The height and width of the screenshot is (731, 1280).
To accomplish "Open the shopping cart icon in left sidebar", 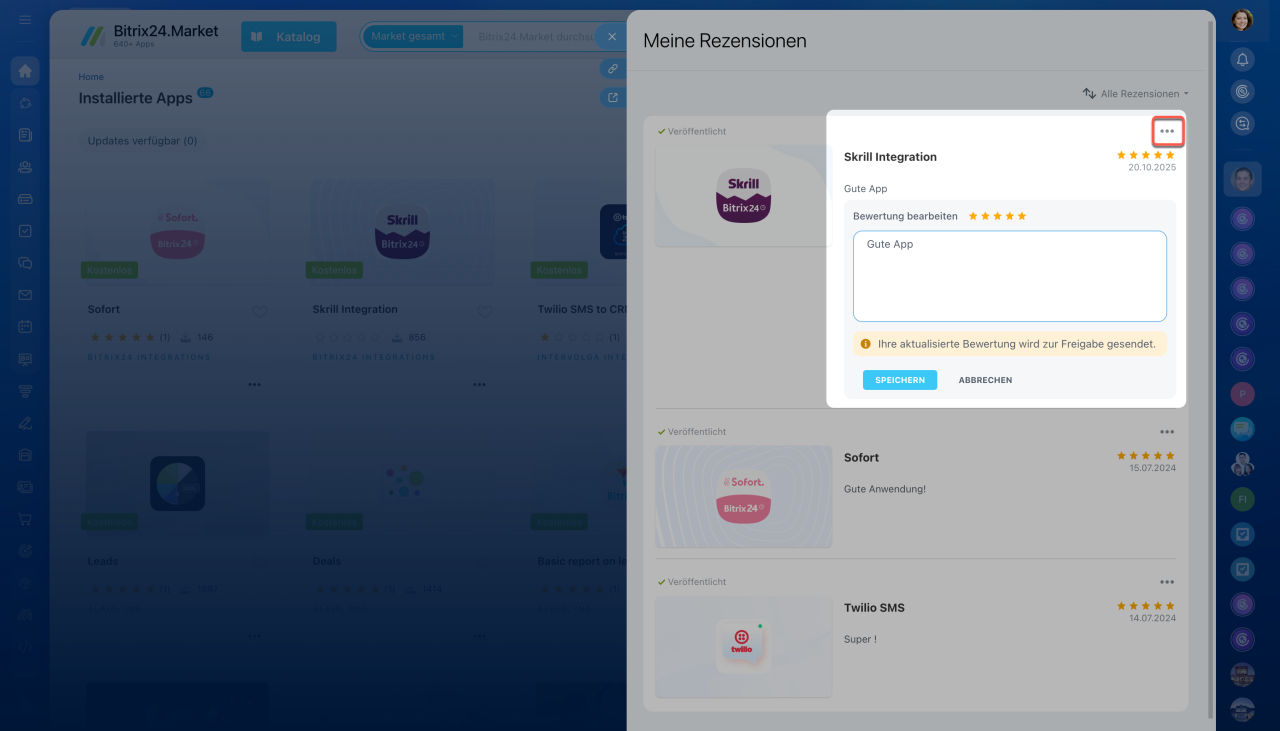I will (x=25, y=519).
